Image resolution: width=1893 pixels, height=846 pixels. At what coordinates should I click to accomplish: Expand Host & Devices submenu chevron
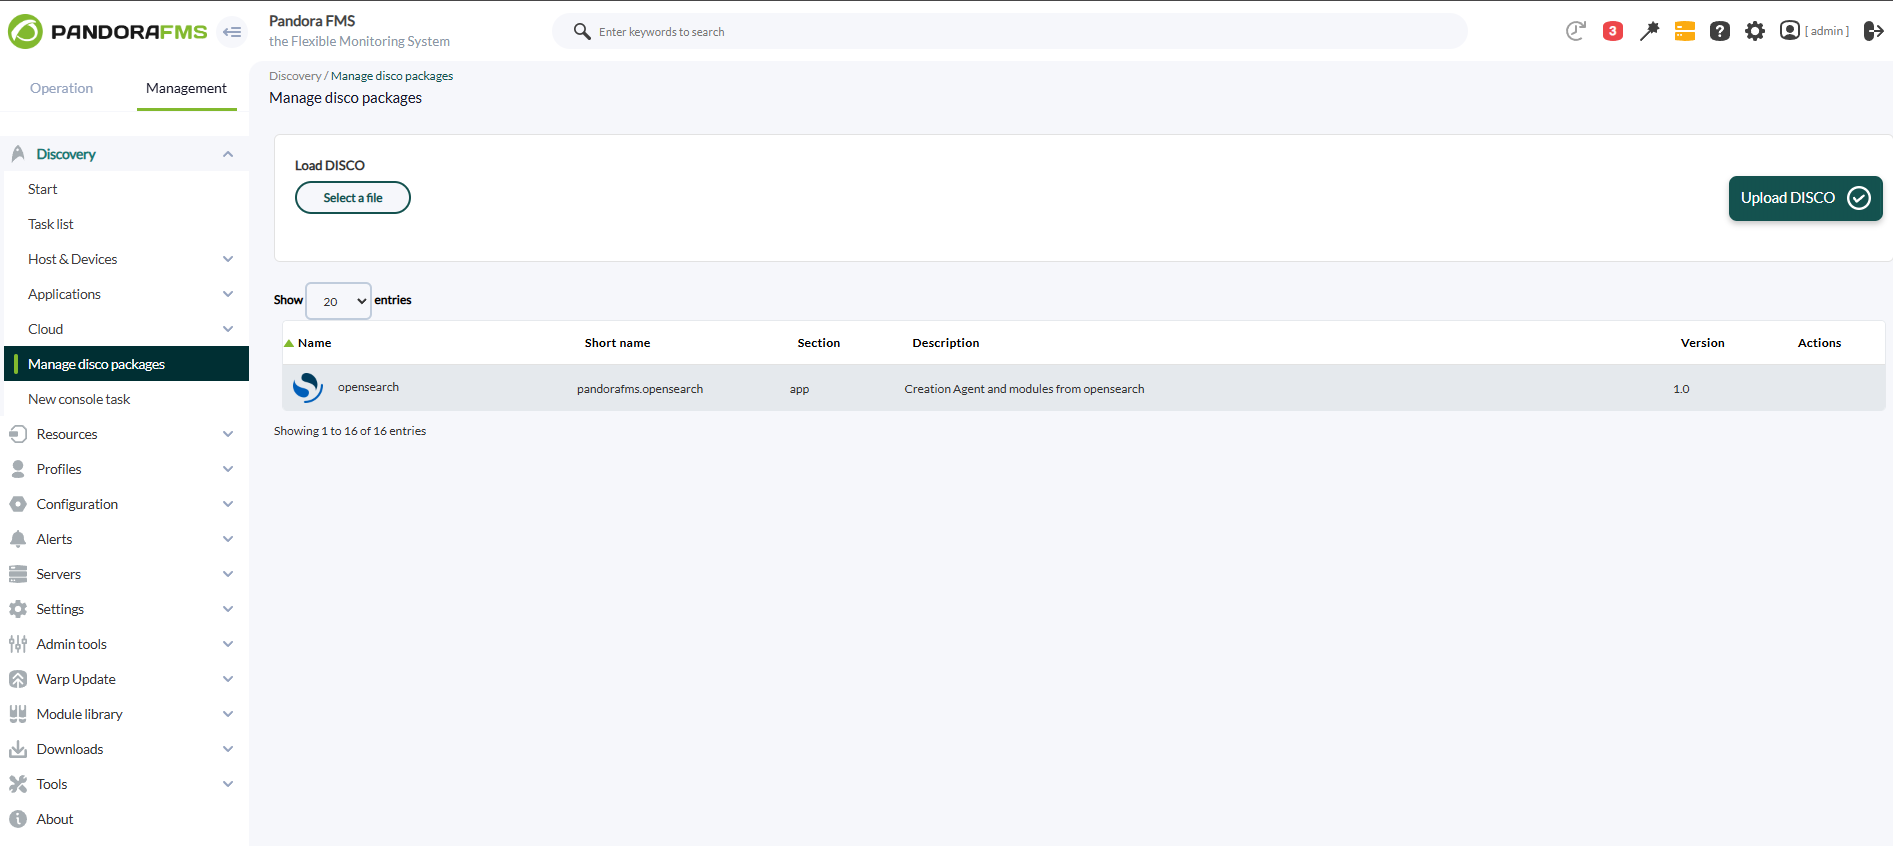228,259
